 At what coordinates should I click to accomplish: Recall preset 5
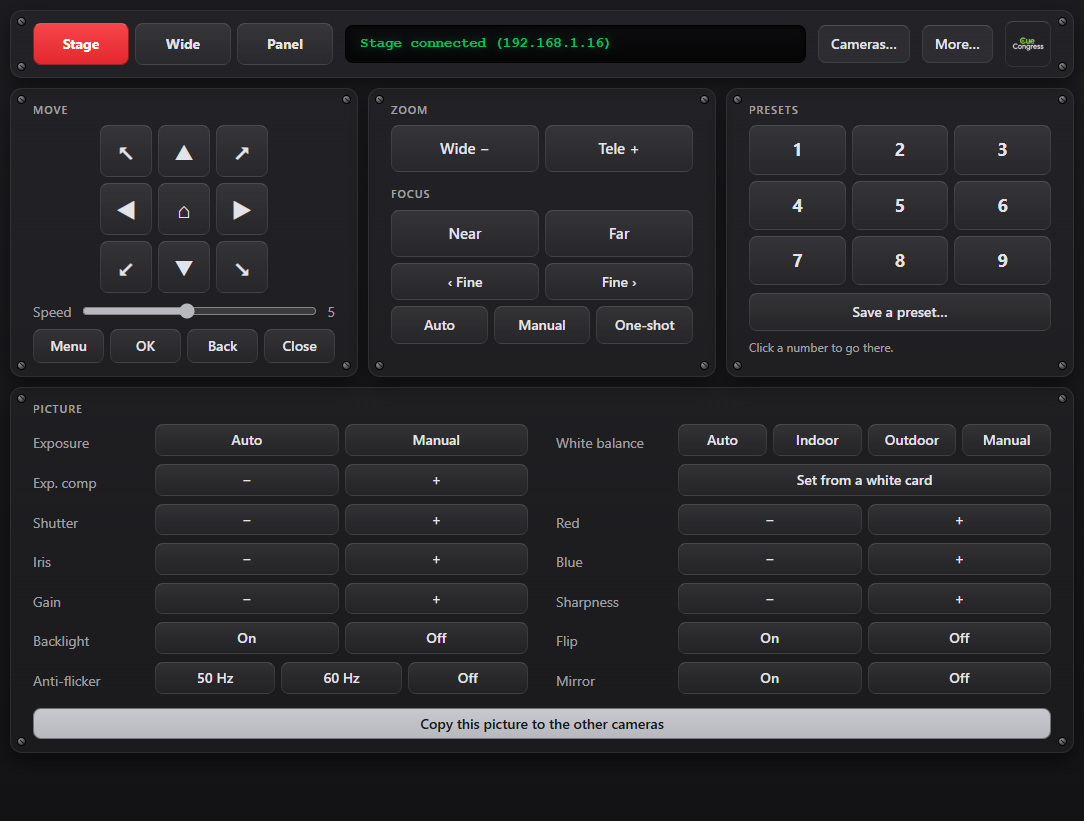[x=899, y=205]
